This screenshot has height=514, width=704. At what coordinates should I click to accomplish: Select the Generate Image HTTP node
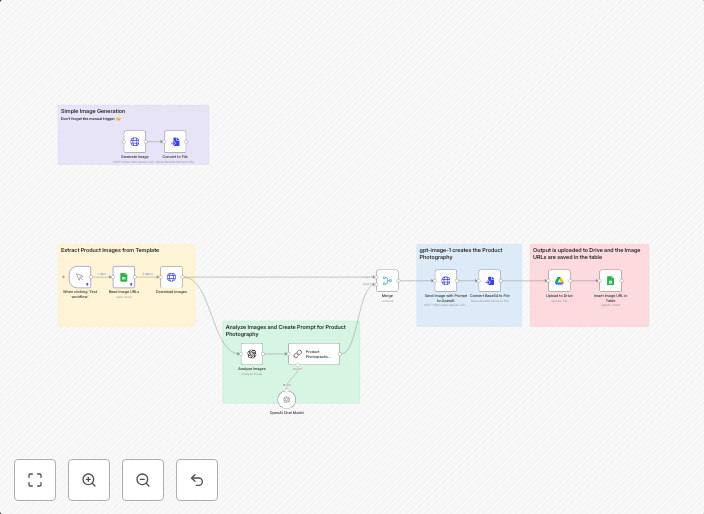coord(135,141)
